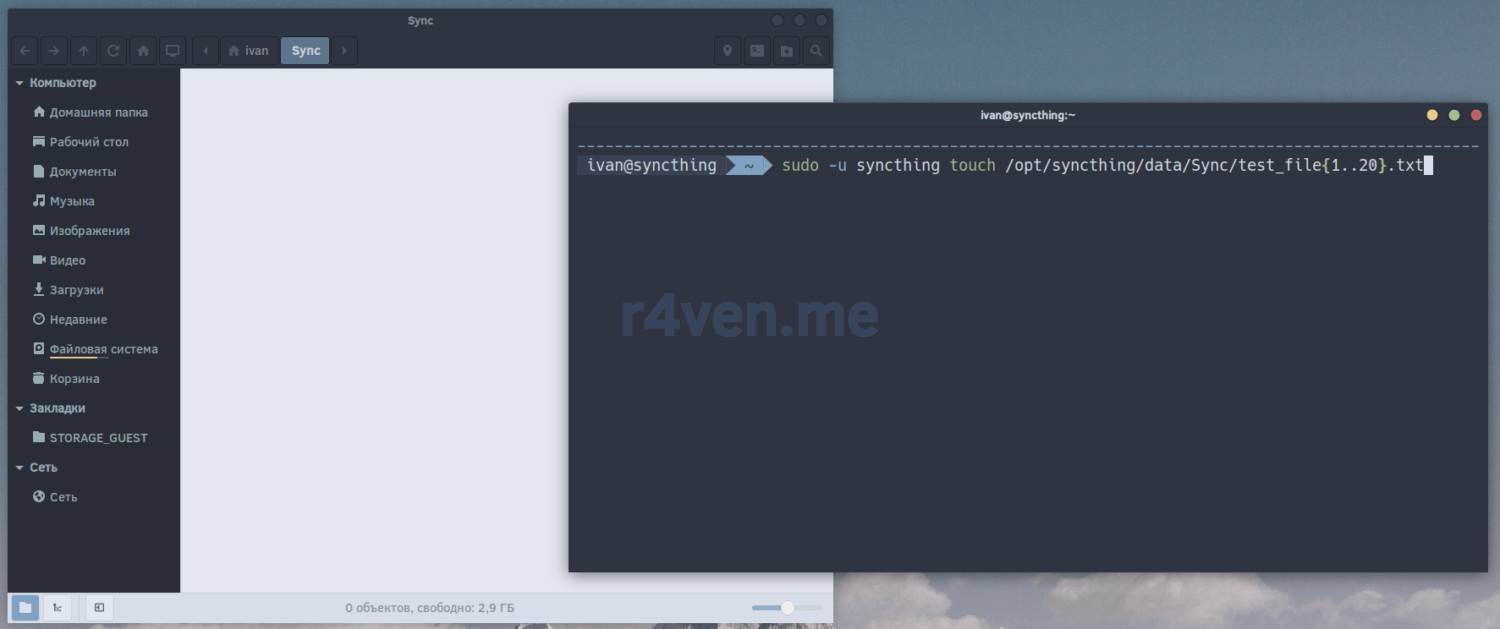Open terminal here via toolbar icon
Image resolution: width=1500 pixels, height=629 pixels.
[x=757, y=51]
